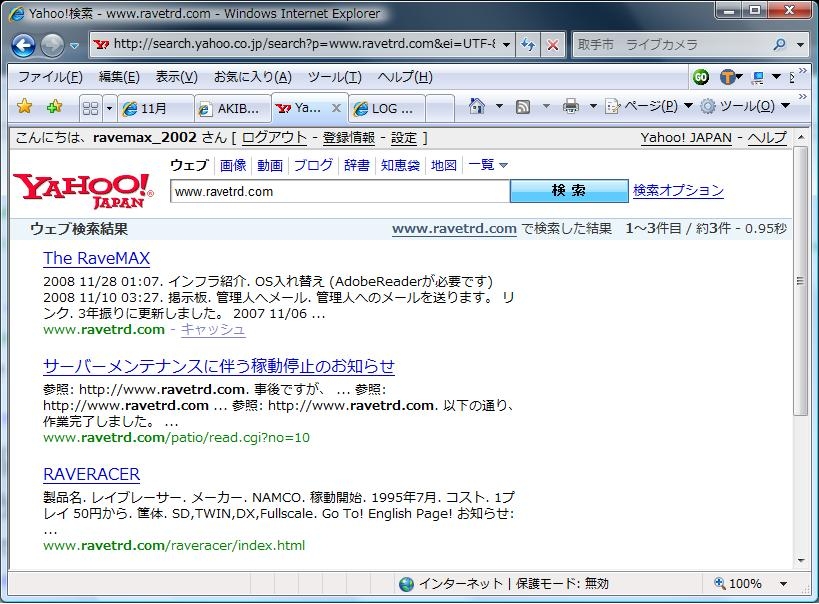The height and width of the screenshot is (604, 819).
Task: Switch to the LOG ... tab
Action: tap(387, 108)
